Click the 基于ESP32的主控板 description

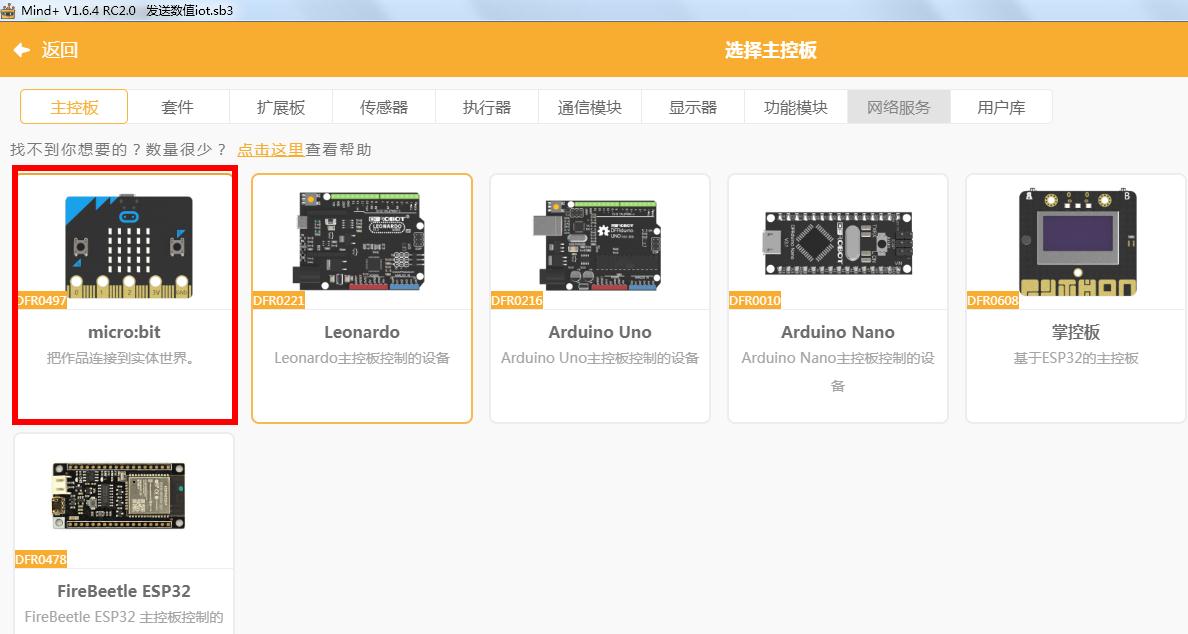[x=1075, y=358]
